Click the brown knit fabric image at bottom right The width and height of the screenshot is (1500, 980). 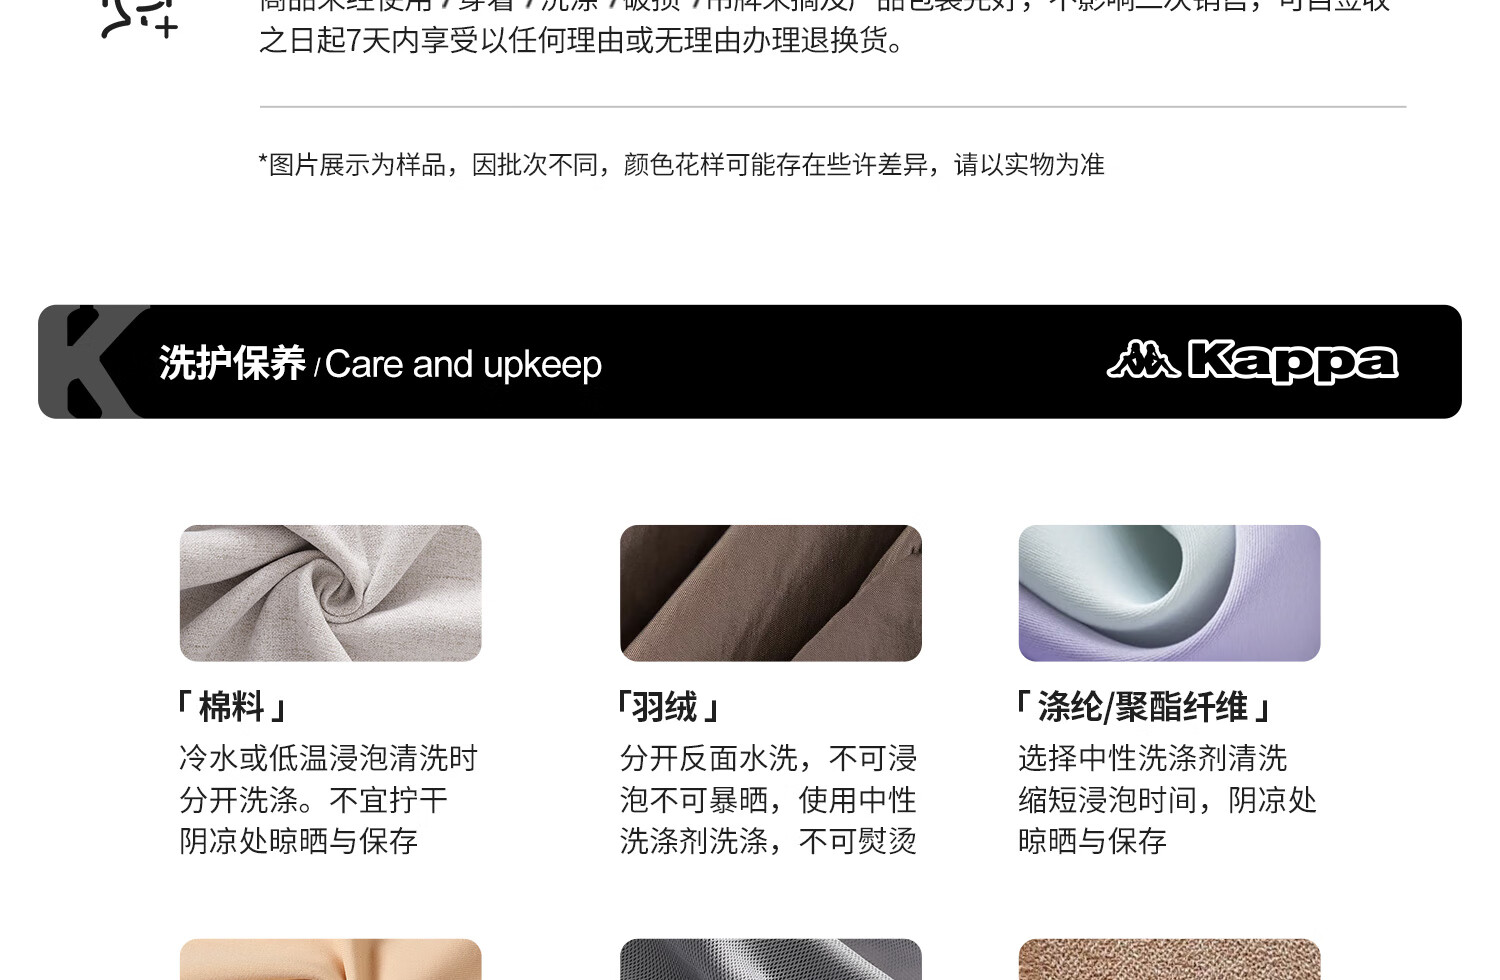[x=1169, y=959]
